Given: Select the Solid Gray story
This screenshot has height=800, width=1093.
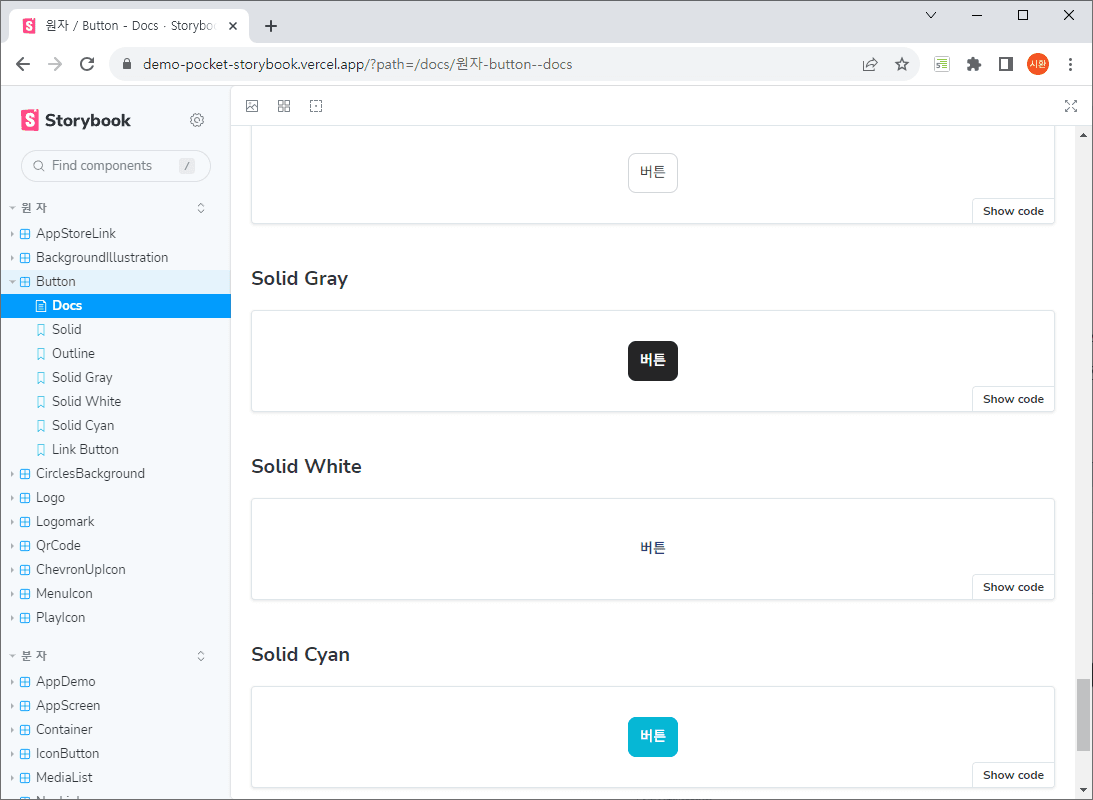Looking at the screenshot, I should [82, 378].
